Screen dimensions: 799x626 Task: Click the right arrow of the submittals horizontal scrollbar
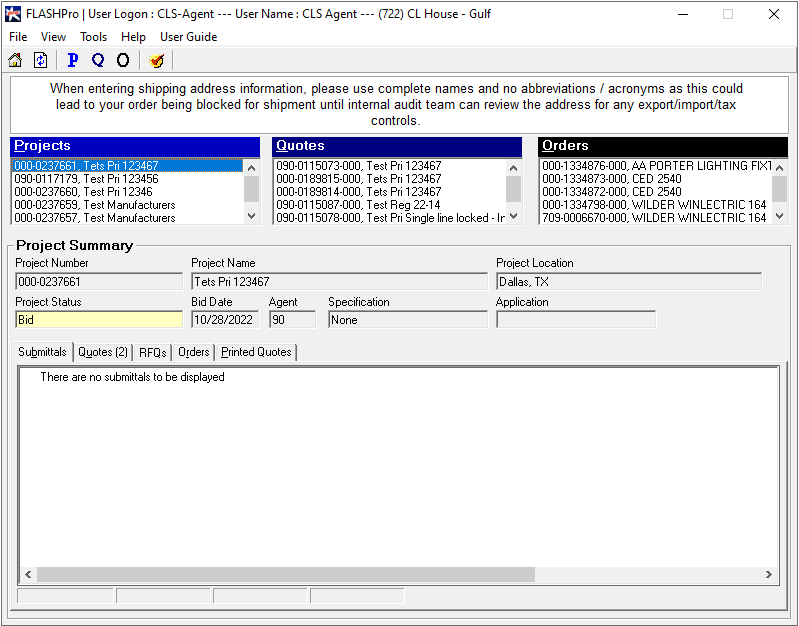coord(769,575)
